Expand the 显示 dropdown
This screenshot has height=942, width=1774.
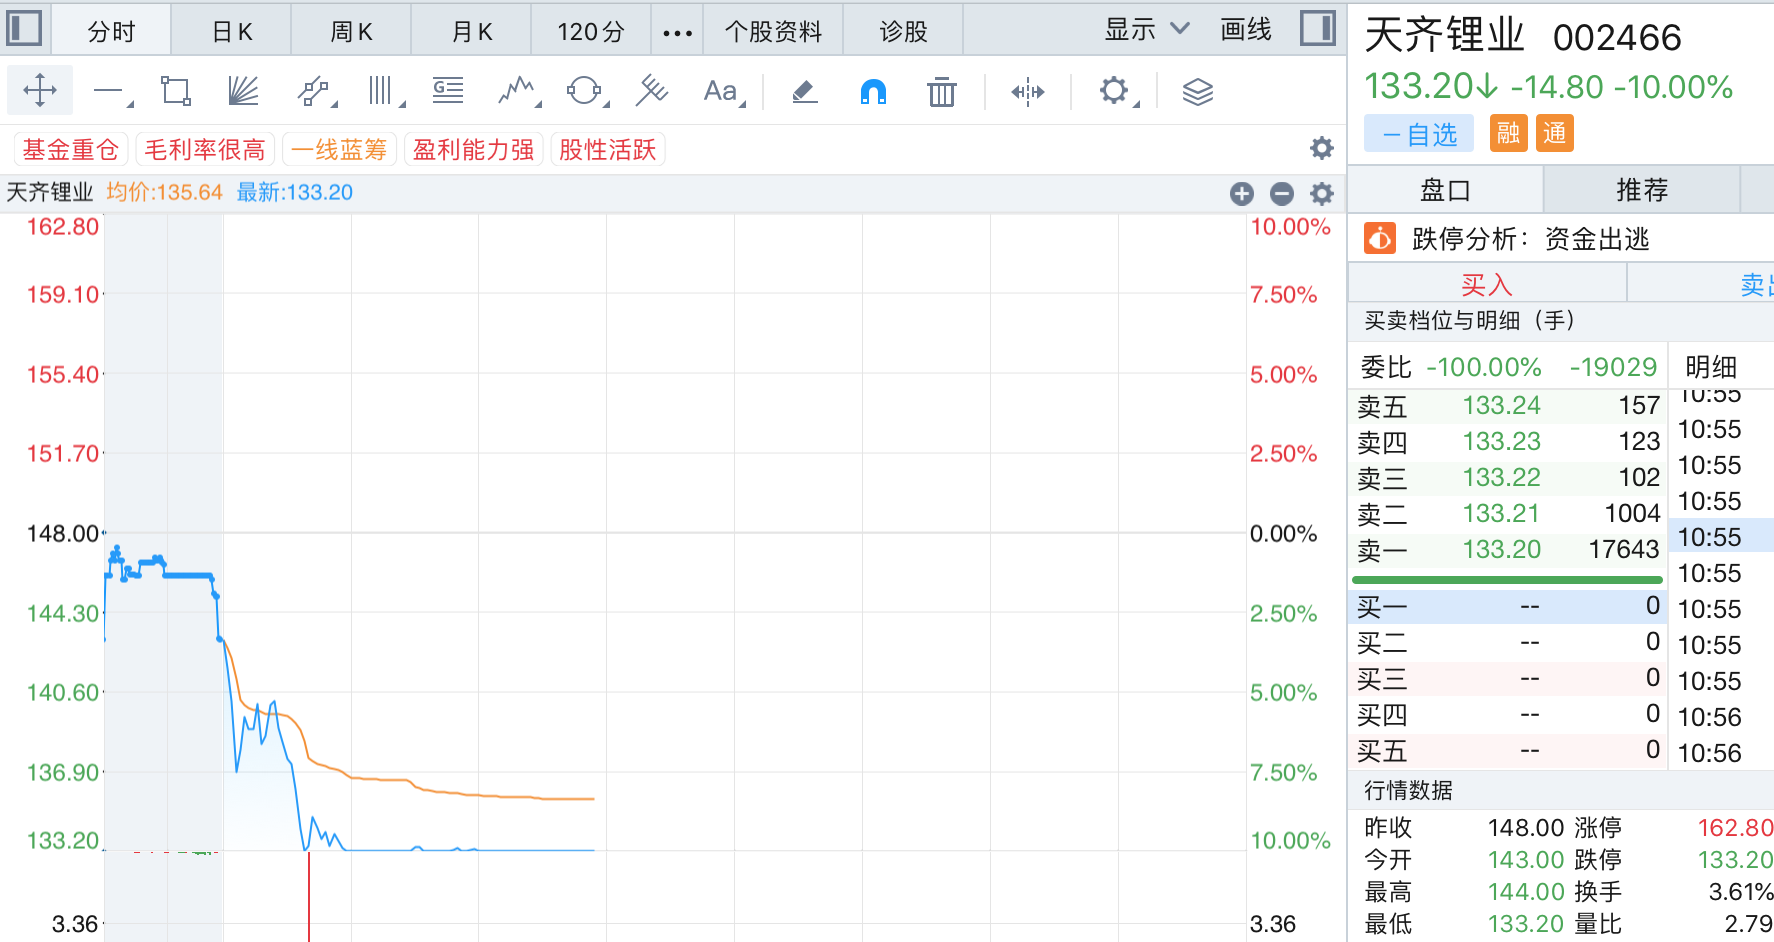tap(1147, 30)
